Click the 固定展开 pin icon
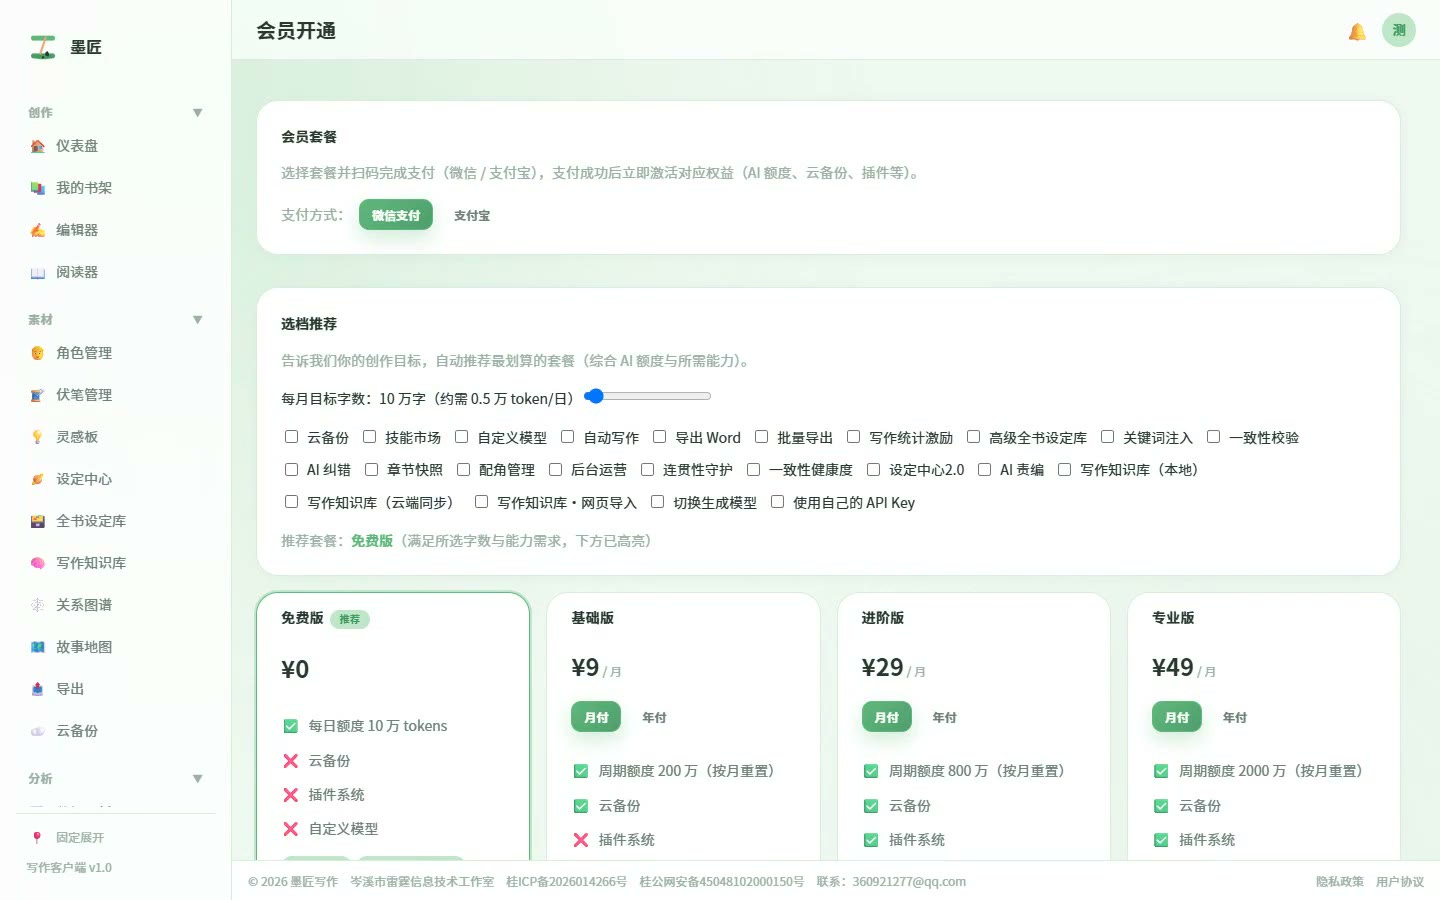 pos(37,838)
